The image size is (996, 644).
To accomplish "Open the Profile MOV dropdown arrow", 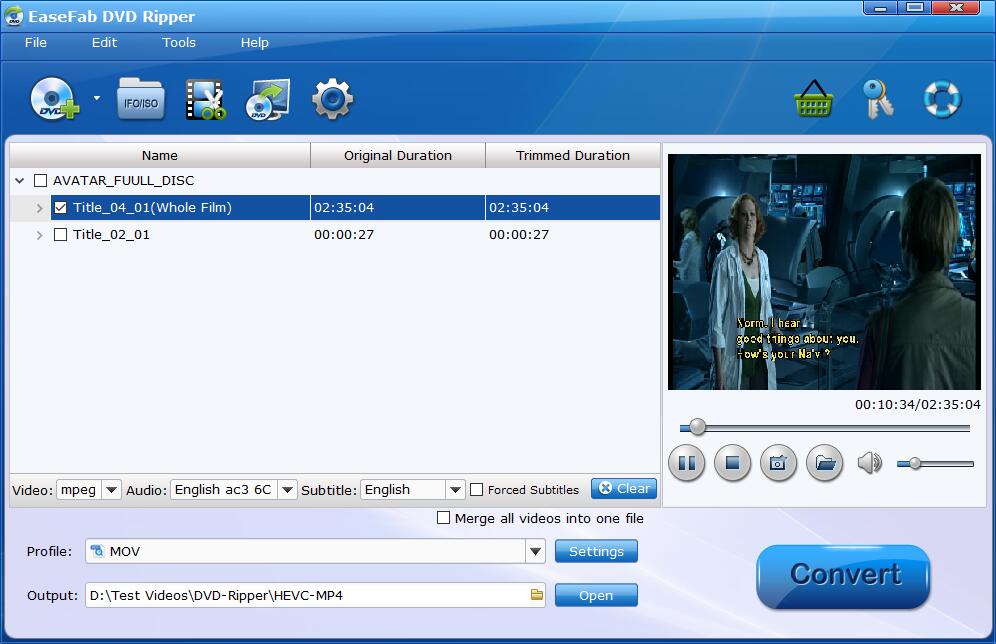I will click(x=535, y=551).
